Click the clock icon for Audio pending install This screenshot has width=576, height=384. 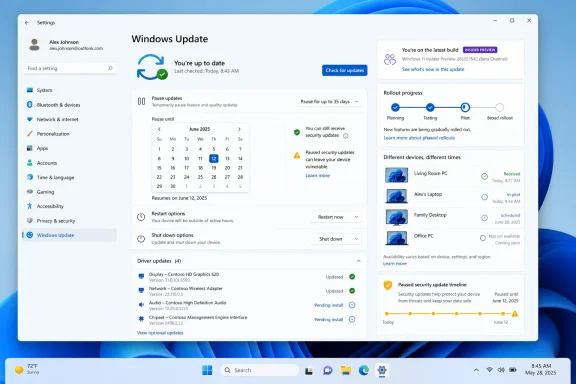[352, 305]
